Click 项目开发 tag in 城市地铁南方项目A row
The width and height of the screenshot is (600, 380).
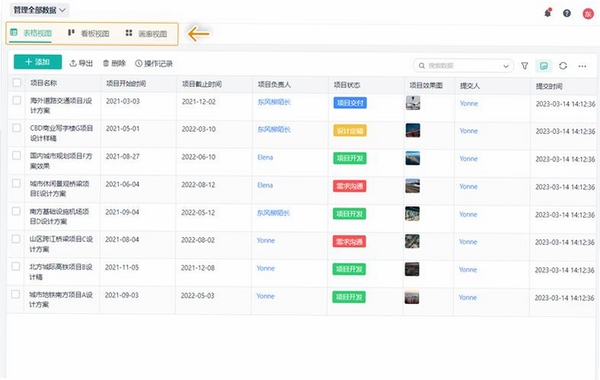[x=349, y=297]
